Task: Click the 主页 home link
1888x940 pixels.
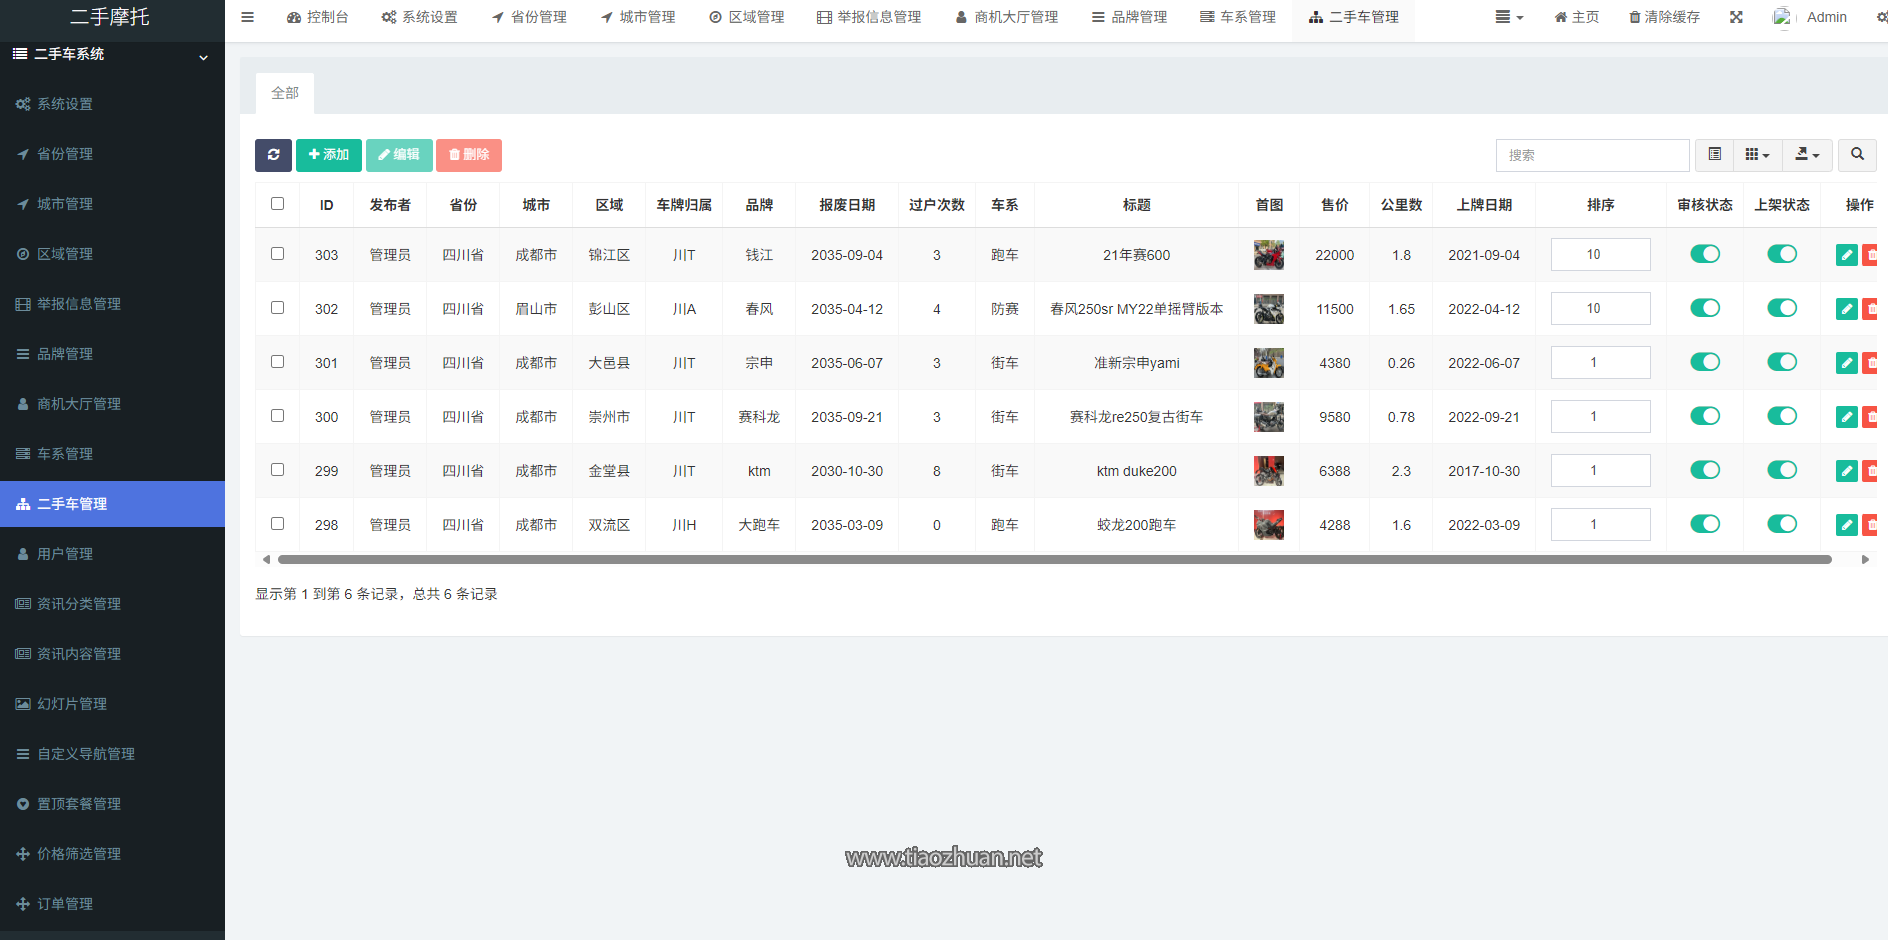Action: (1577, 17)
